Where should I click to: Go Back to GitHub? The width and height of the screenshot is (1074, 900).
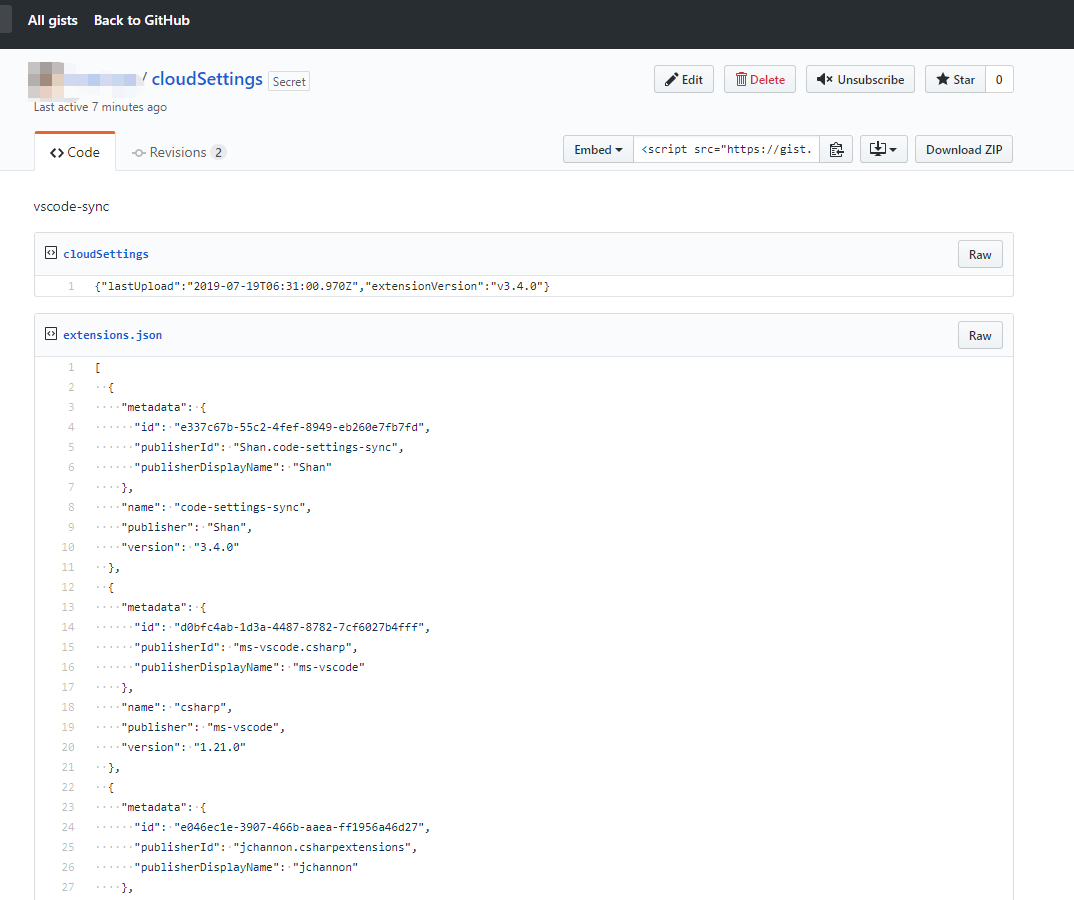pyautogui.click(x=141, y=20)
